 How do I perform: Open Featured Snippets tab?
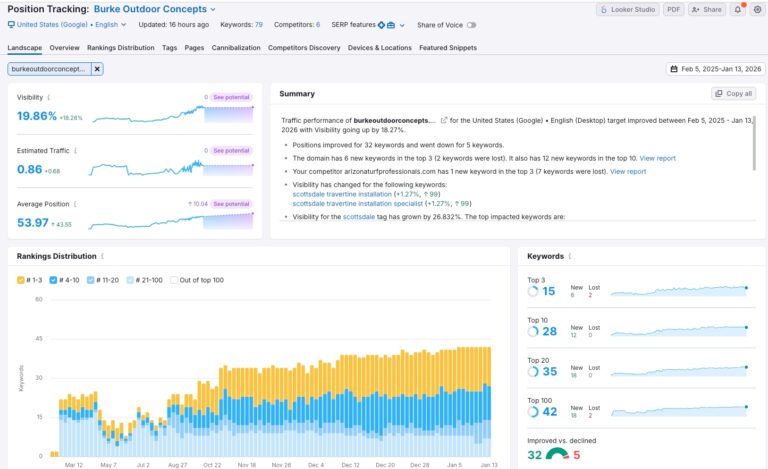click(x=448, y=47)
